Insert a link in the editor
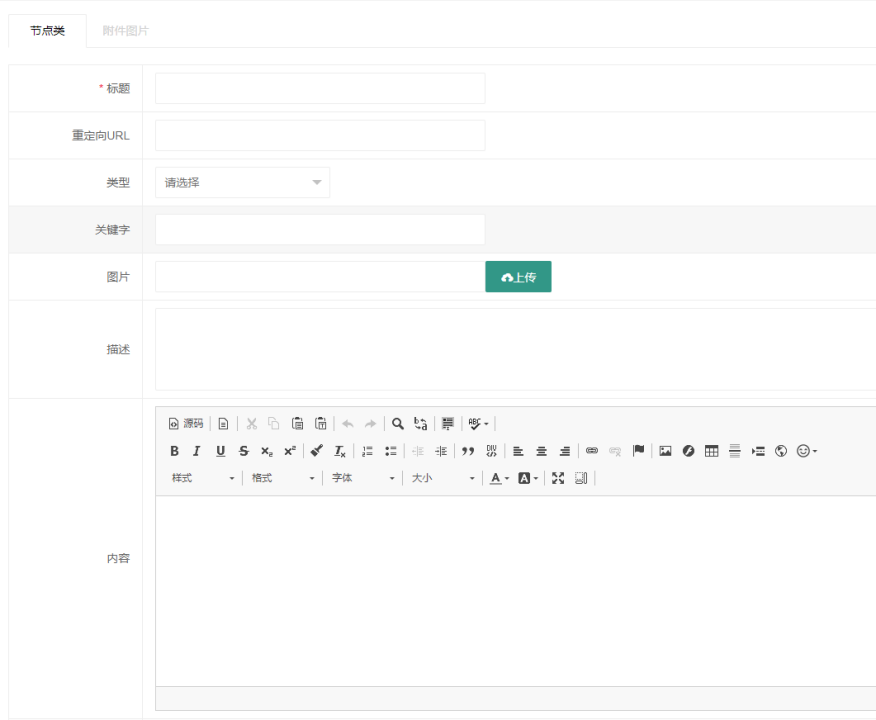The height and width of the screenshot is (720, 876). pos(592,451)
